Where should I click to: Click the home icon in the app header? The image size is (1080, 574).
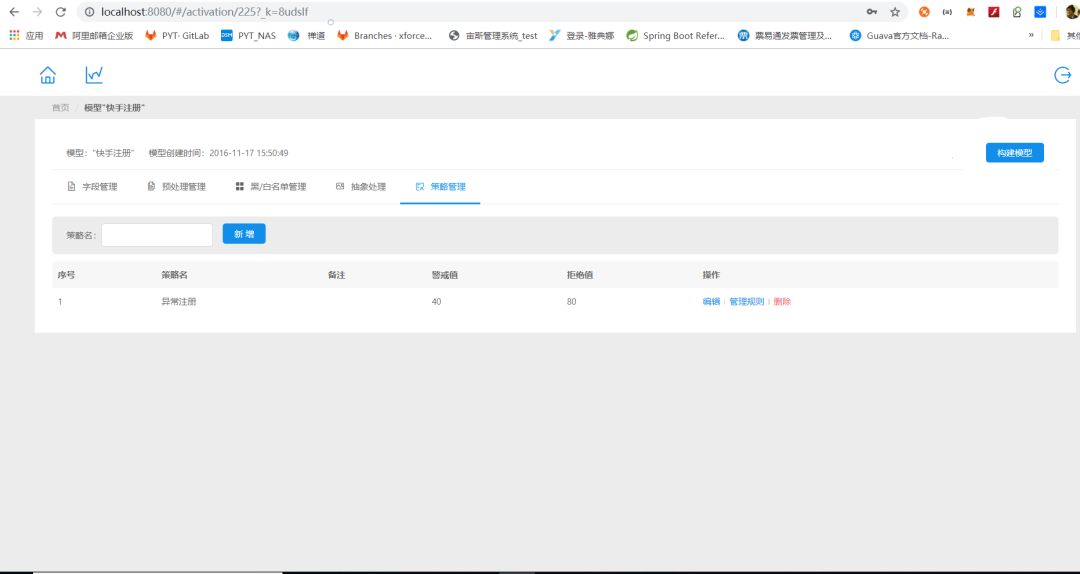coord(47,75)
